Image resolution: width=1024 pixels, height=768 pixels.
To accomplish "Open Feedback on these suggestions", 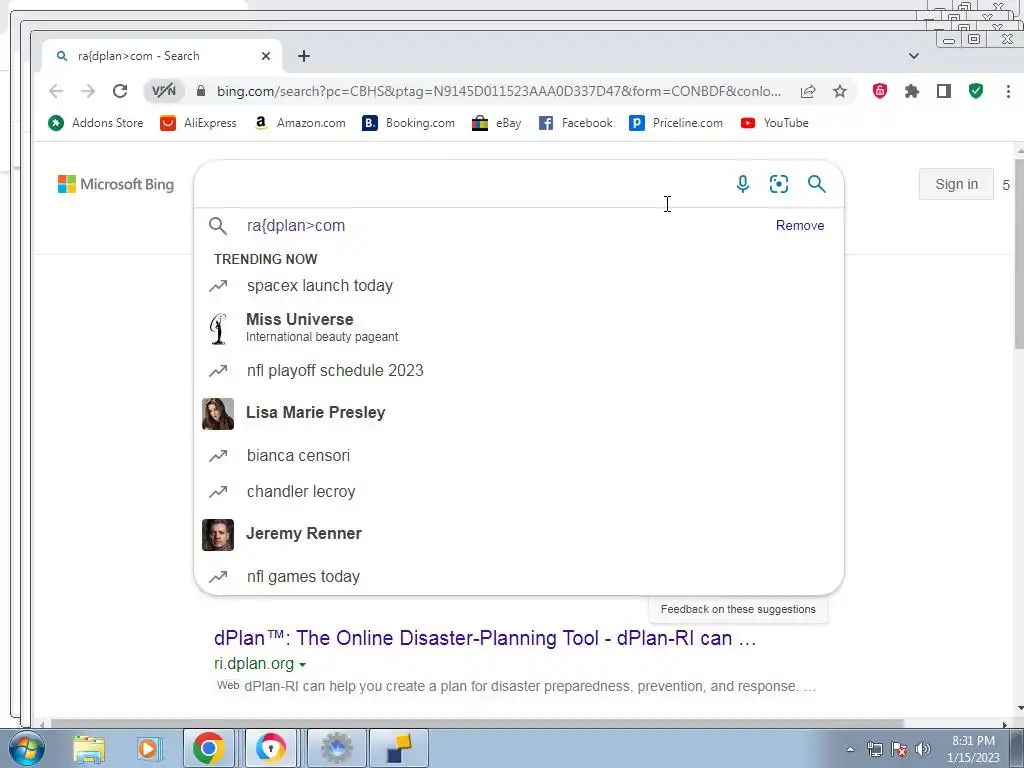I will (x=738, y=609).
